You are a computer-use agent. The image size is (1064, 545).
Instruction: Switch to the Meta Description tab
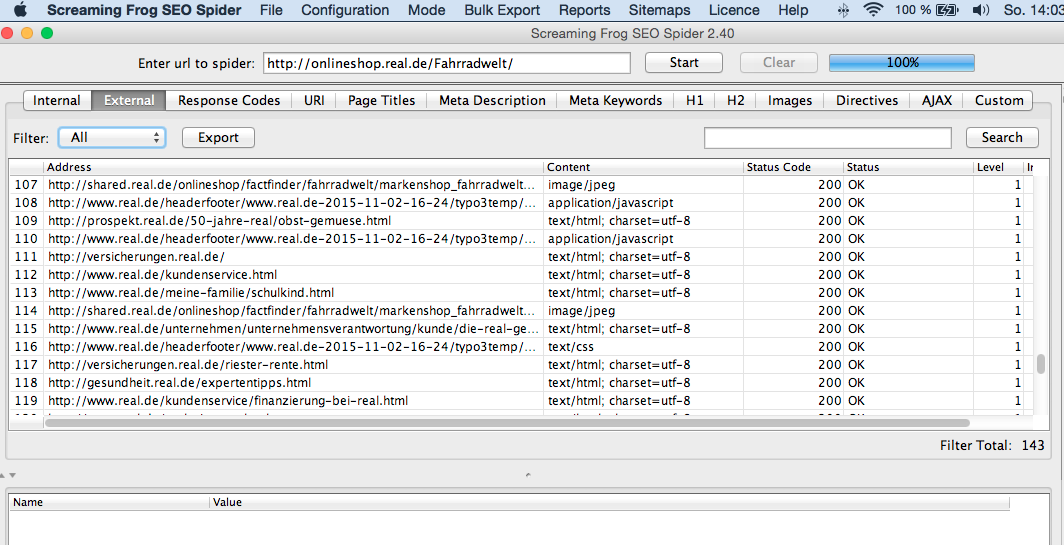492,100
